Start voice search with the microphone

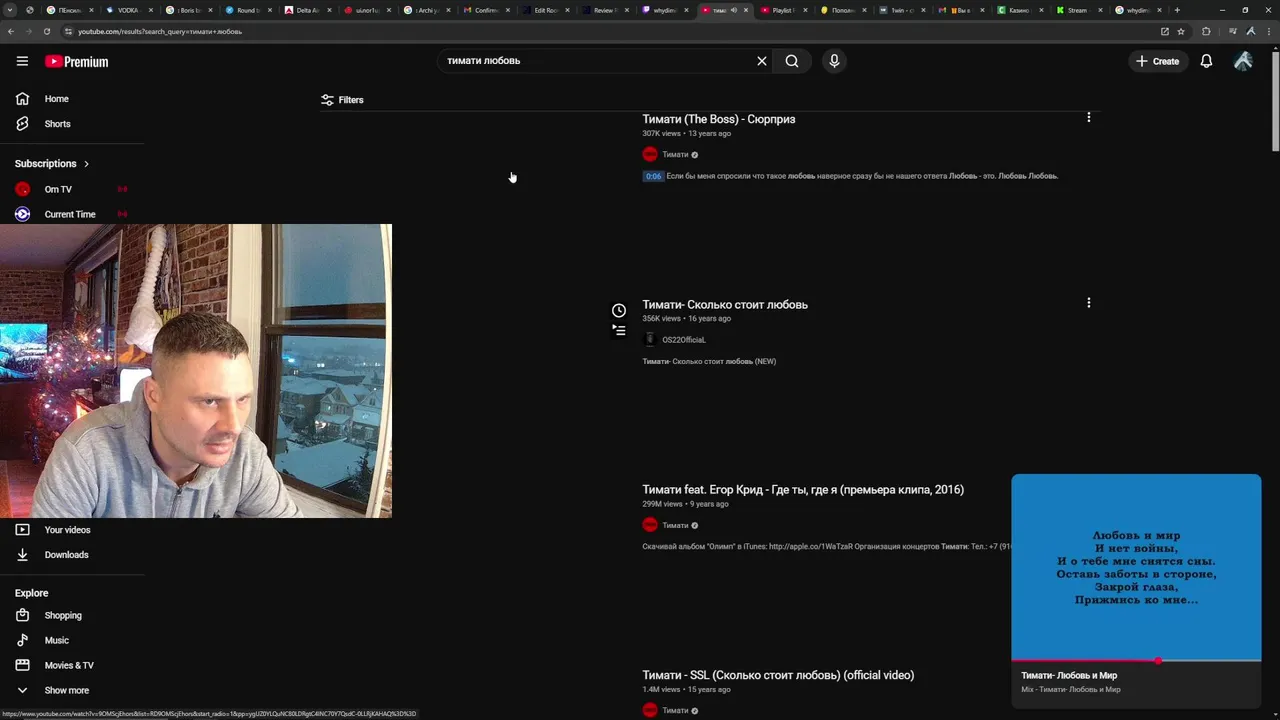[x=834, y=61]
